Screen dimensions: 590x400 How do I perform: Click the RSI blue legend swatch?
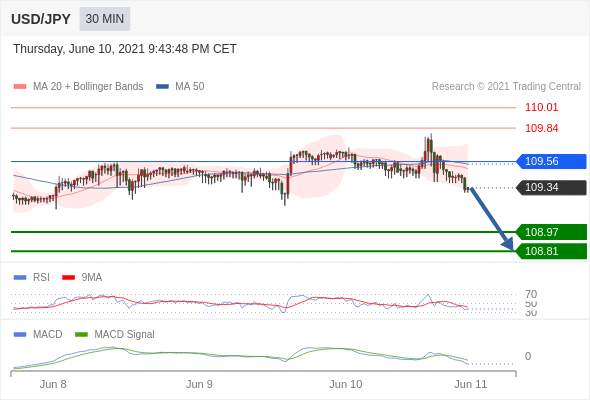point(20,278)
